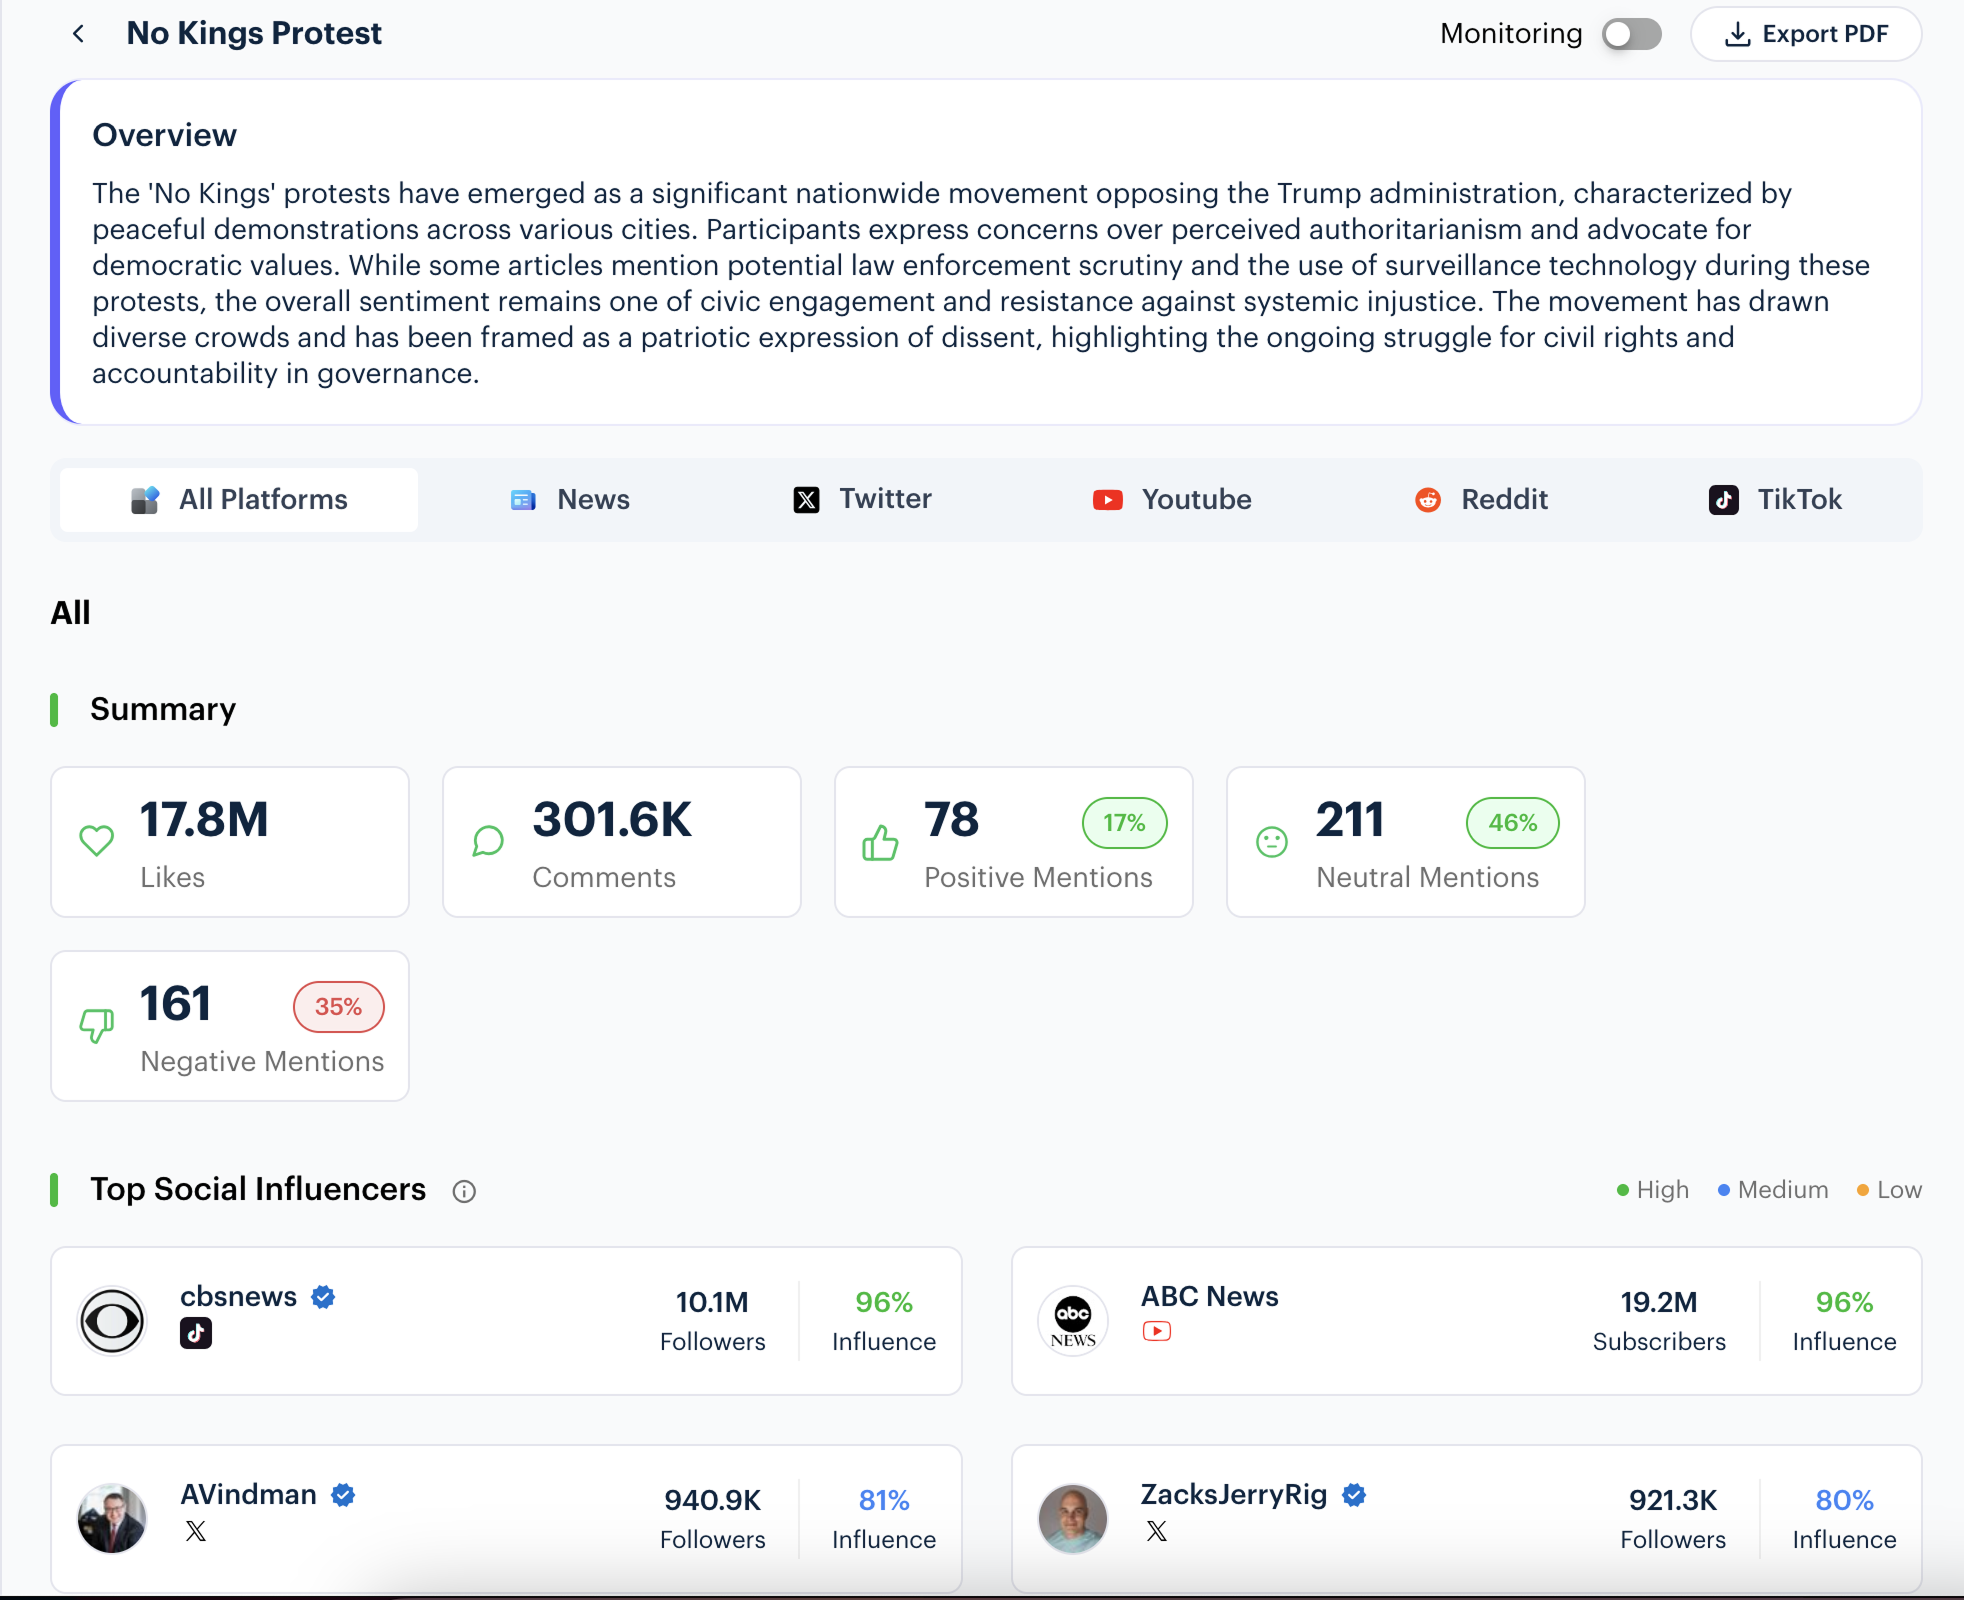Click the Export PDF button
The width and height of the screenshot is (1964, 1600).
(x=1806, y=34)
